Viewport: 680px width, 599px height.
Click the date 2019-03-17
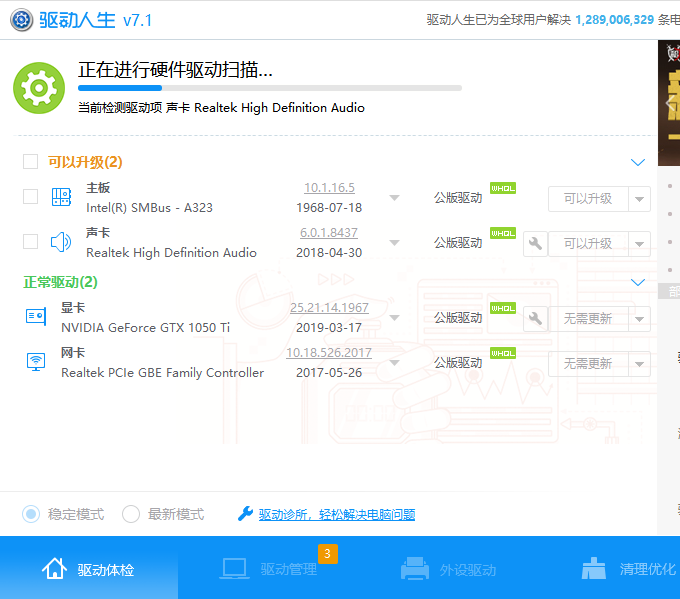[x=329, y=327]
